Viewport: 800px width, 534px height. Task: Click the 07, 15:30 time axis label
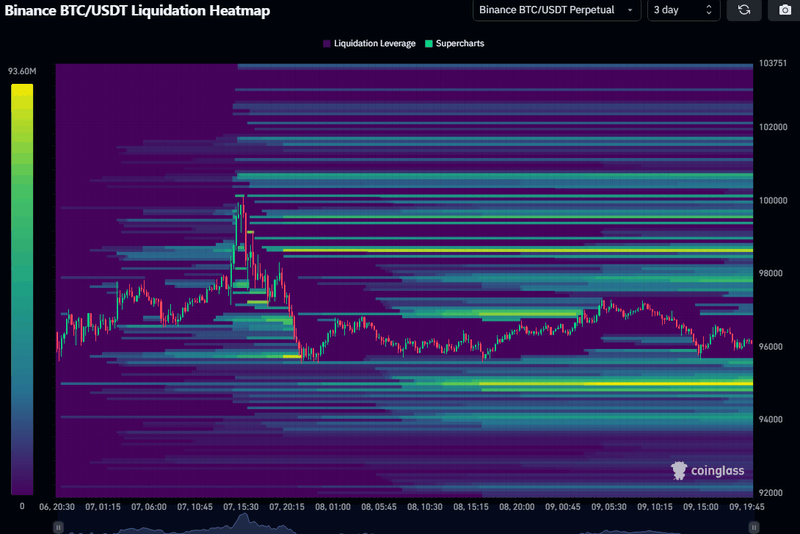[241, 506]
